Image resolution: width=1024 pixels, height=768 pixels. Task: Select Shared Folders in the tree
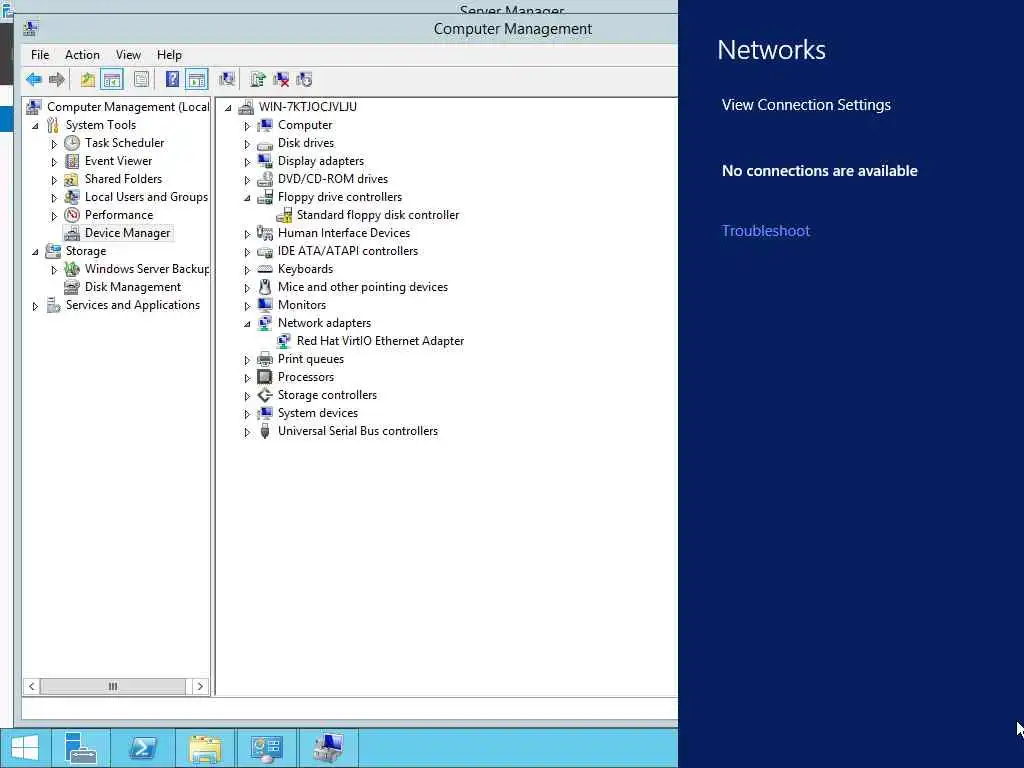[x=123, y=179]
